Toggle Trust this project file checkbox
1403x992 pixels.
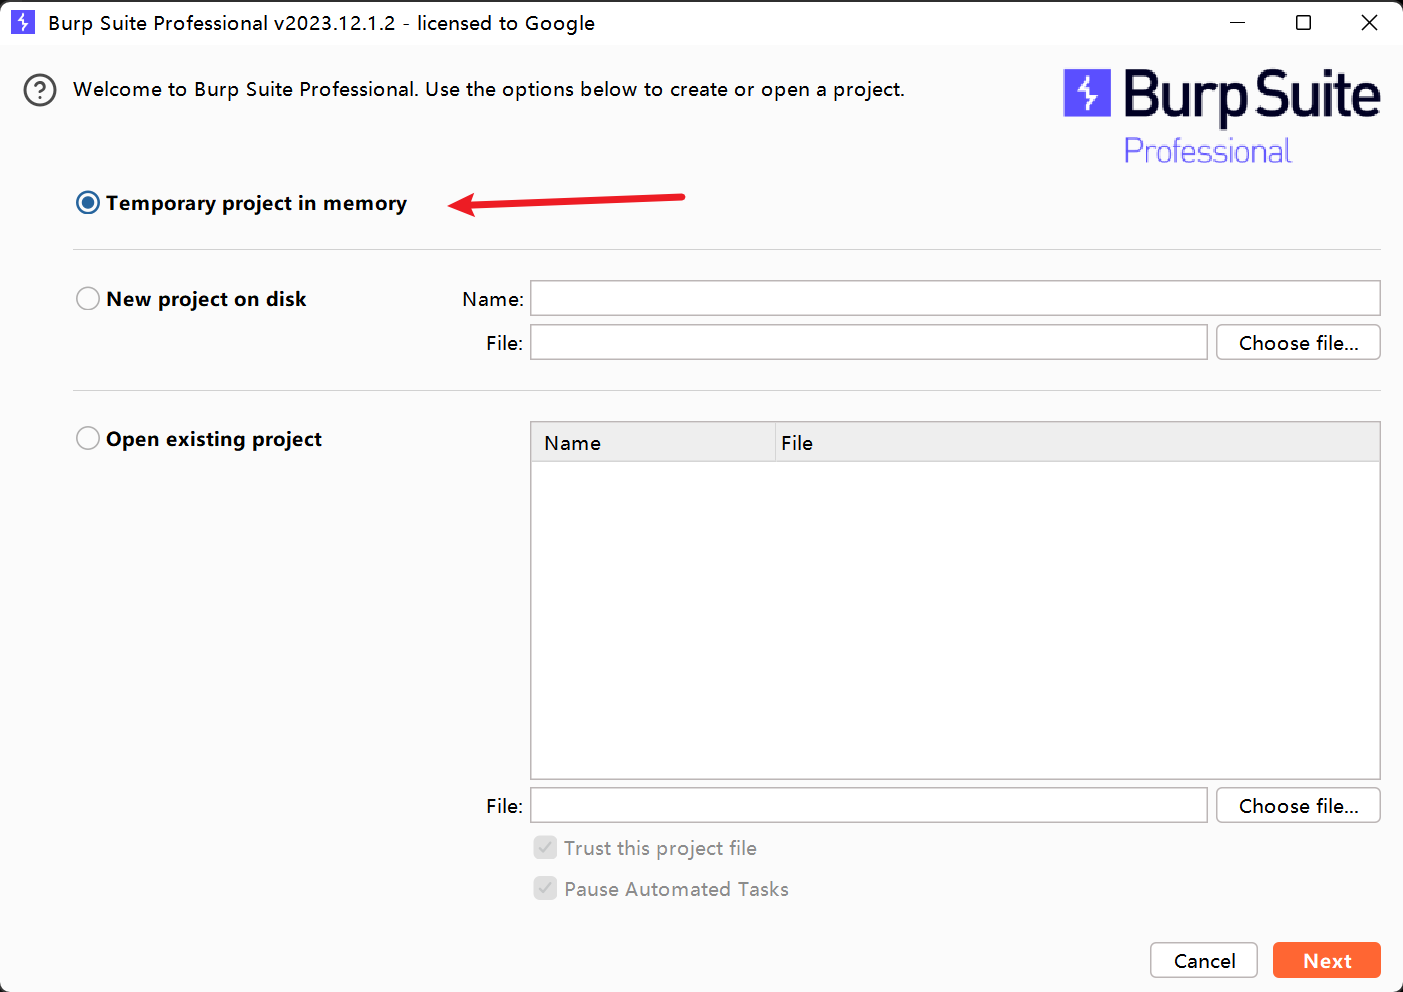(545, 848)
